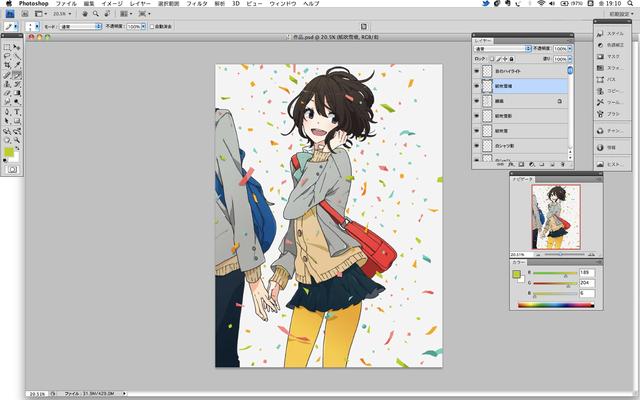640x400 pixels.
Task: Click the Zoom magnifier in the top bar
Action: tap(94, 14)
